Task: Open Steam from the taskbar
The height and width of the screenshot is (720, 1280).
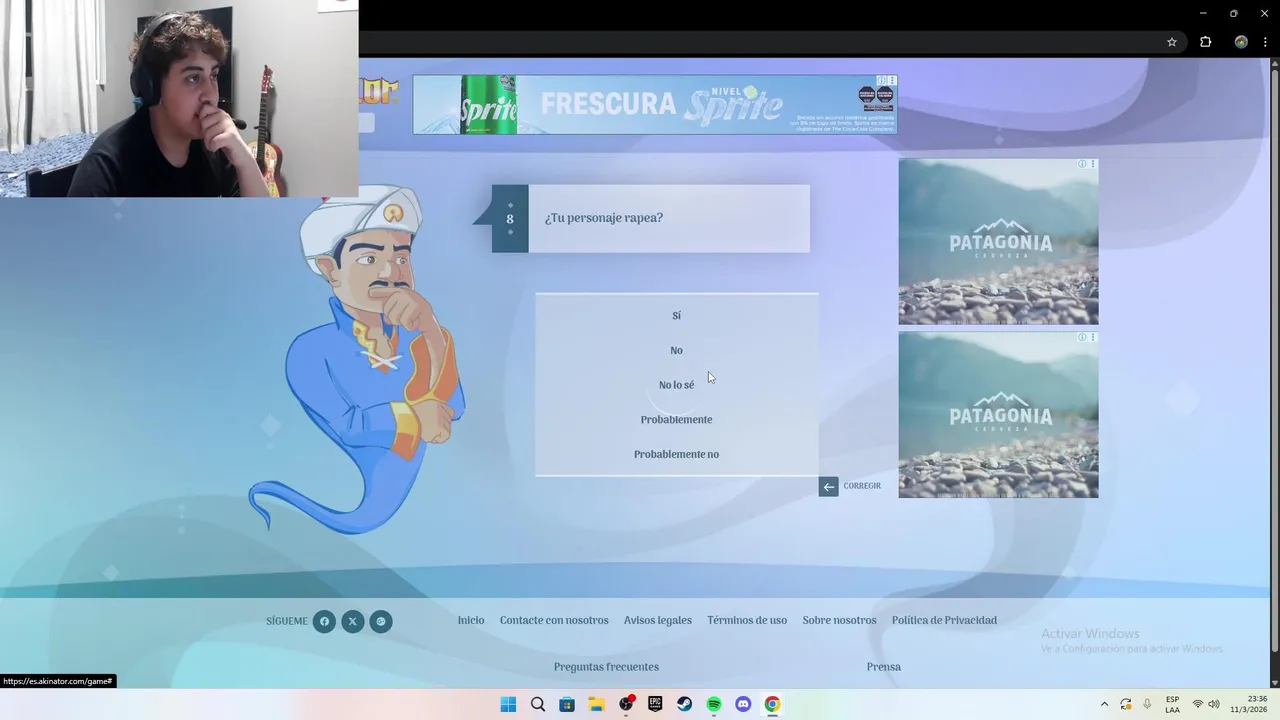Action: coord(684,704)
